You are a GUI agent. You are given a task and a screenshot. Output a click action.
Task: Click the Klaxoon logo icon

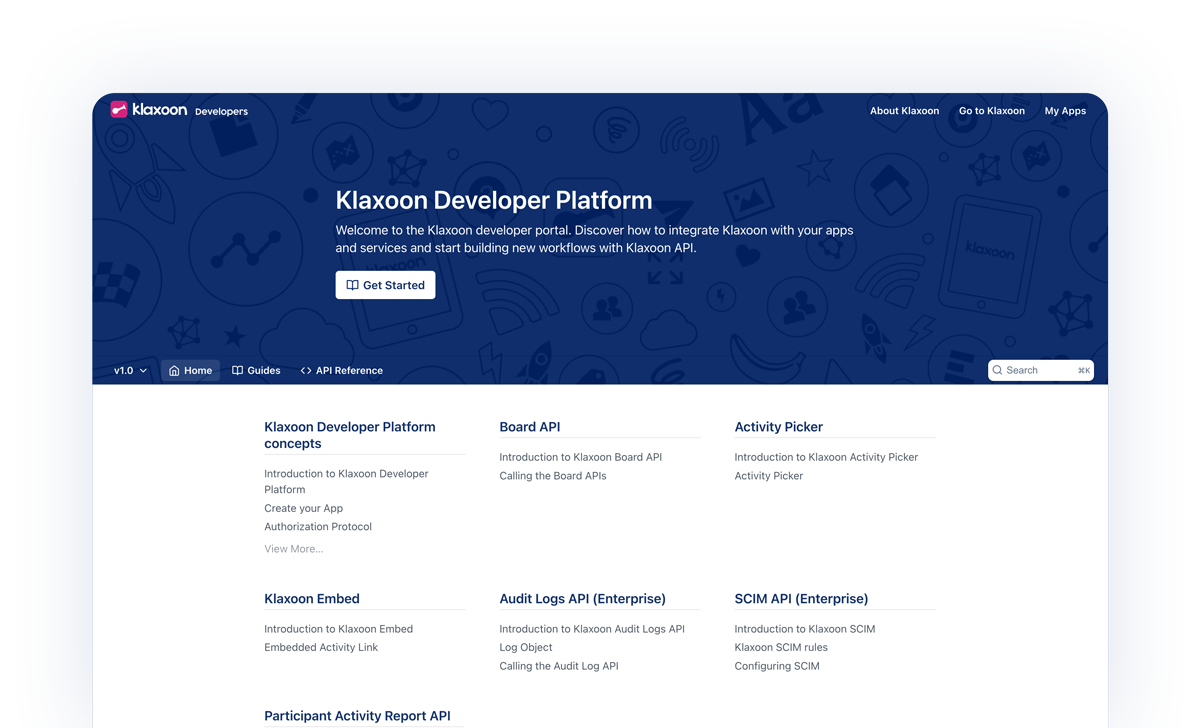click(119, 110)
